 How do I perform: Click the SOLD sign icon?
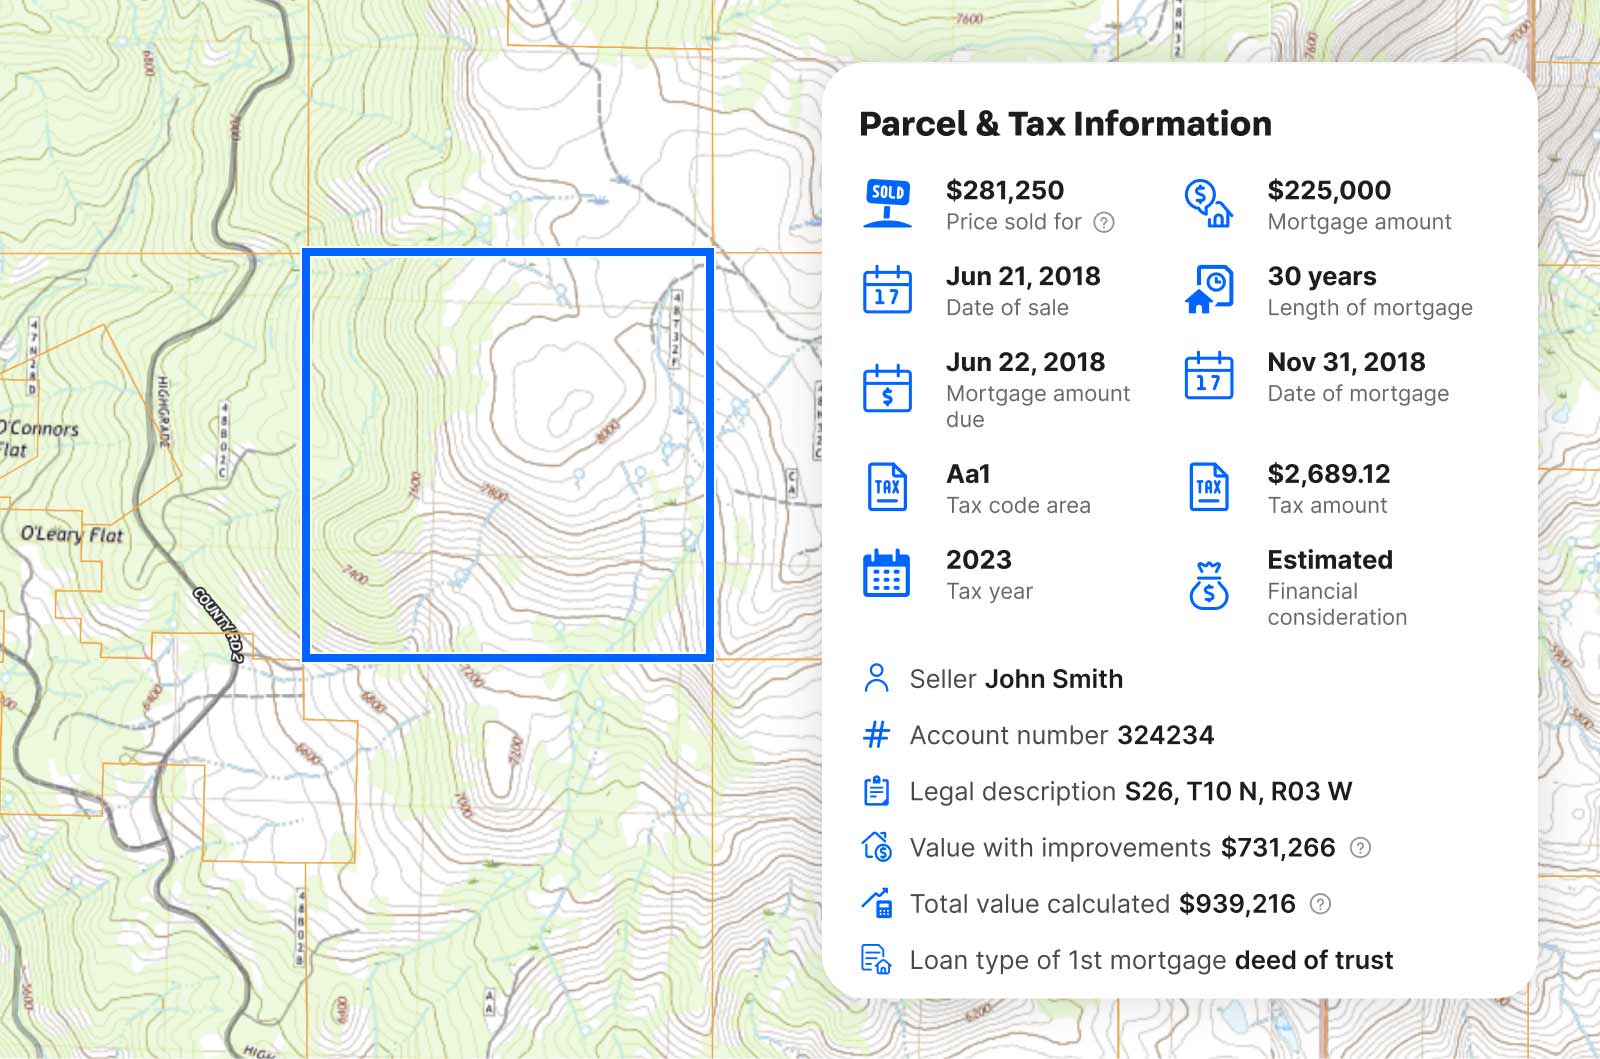[x=887, y=203]
